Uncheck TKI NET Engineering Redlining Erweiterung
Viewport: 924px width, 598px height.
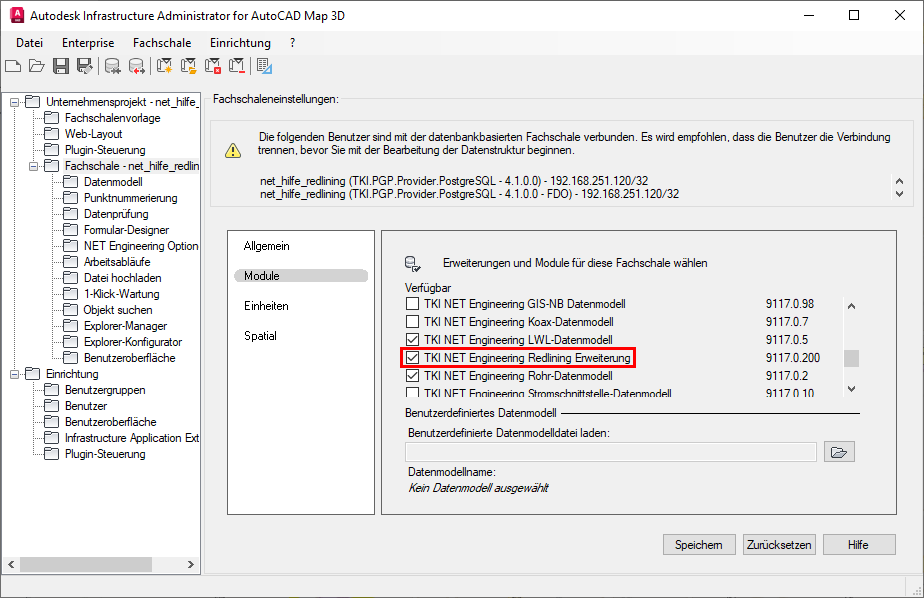click(411, 357)
